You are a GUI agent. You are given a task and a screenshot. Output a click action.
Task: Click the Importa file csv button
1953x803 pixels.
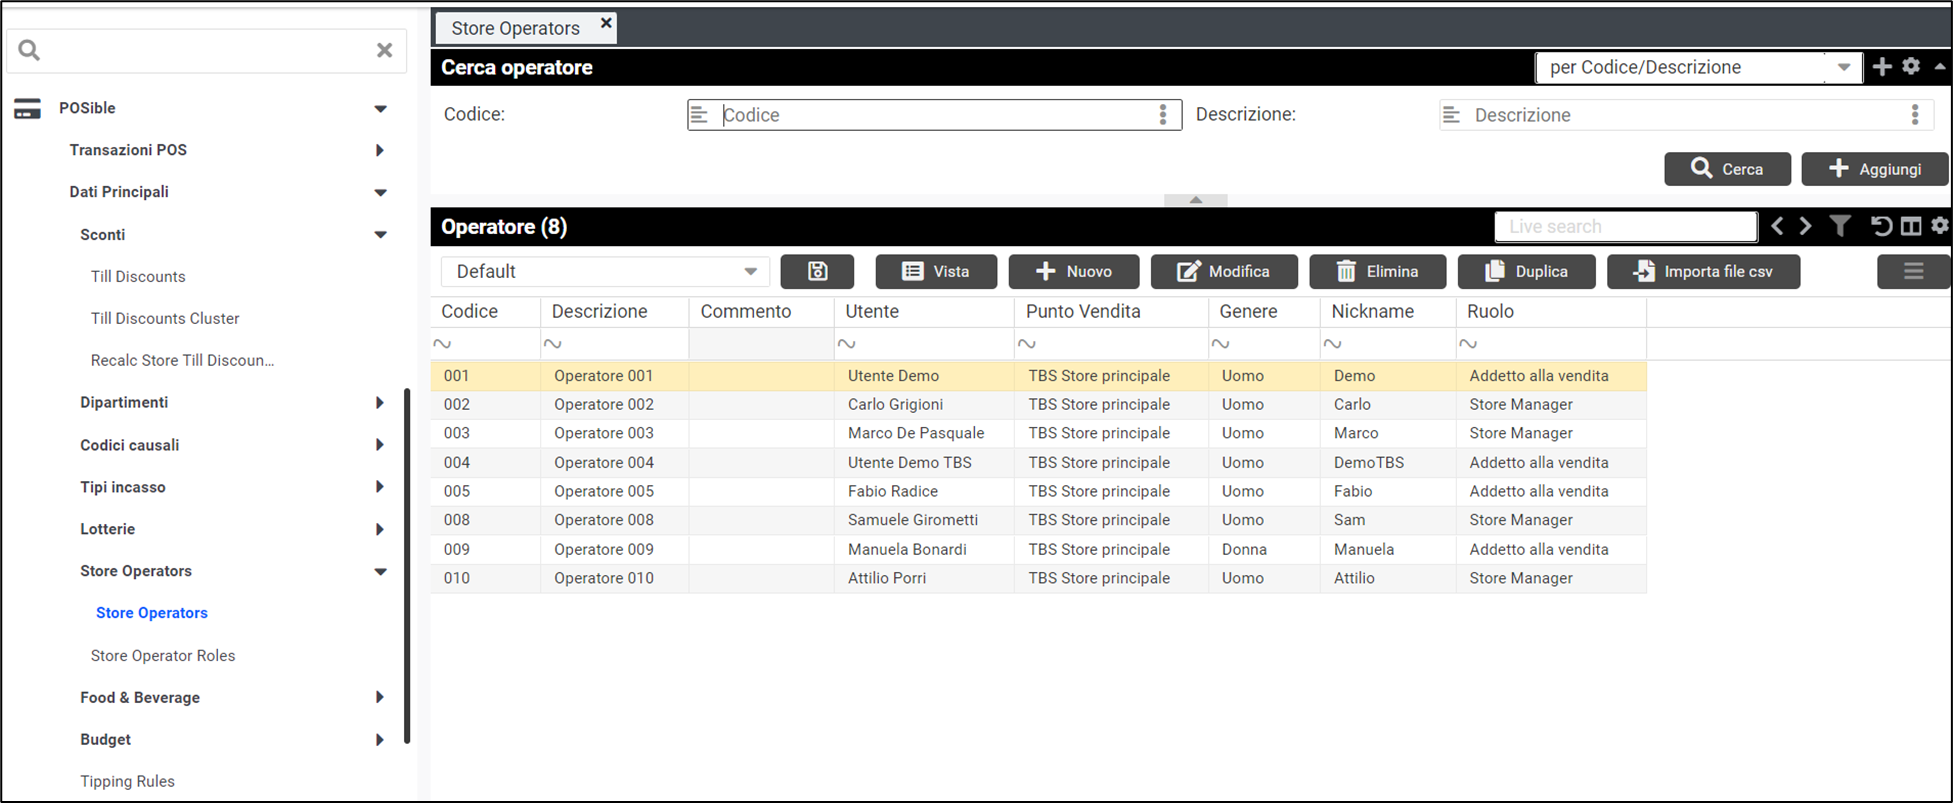(x=1703, y=271)
